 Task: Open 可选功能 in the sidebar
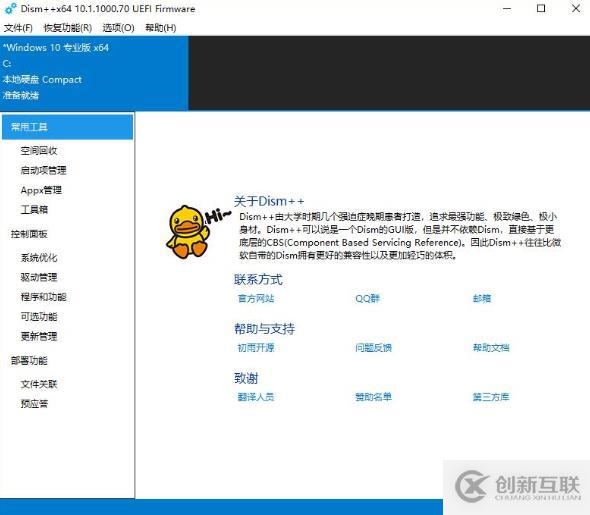pos(39,317)
